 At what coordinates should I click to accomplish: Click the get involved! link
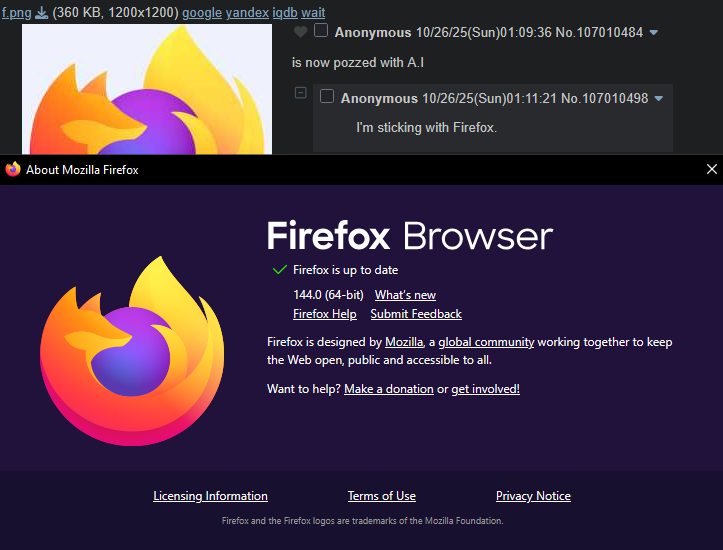click(486, 389)
